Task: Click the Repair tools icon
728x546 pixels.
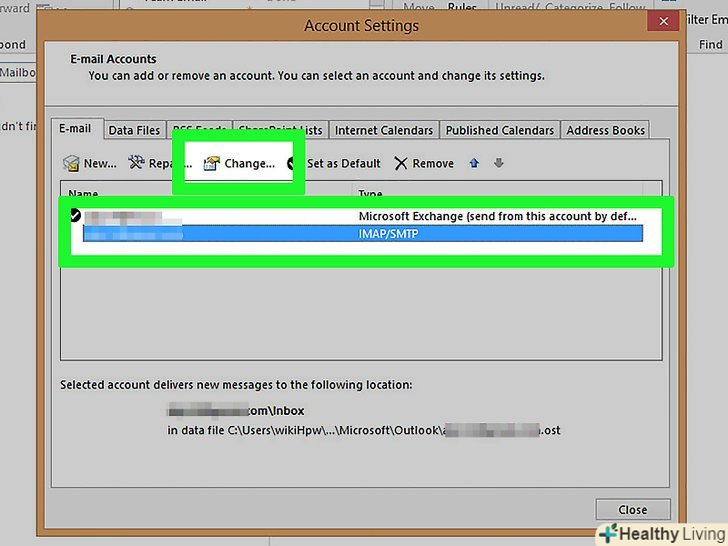Action: click(136, 162)
